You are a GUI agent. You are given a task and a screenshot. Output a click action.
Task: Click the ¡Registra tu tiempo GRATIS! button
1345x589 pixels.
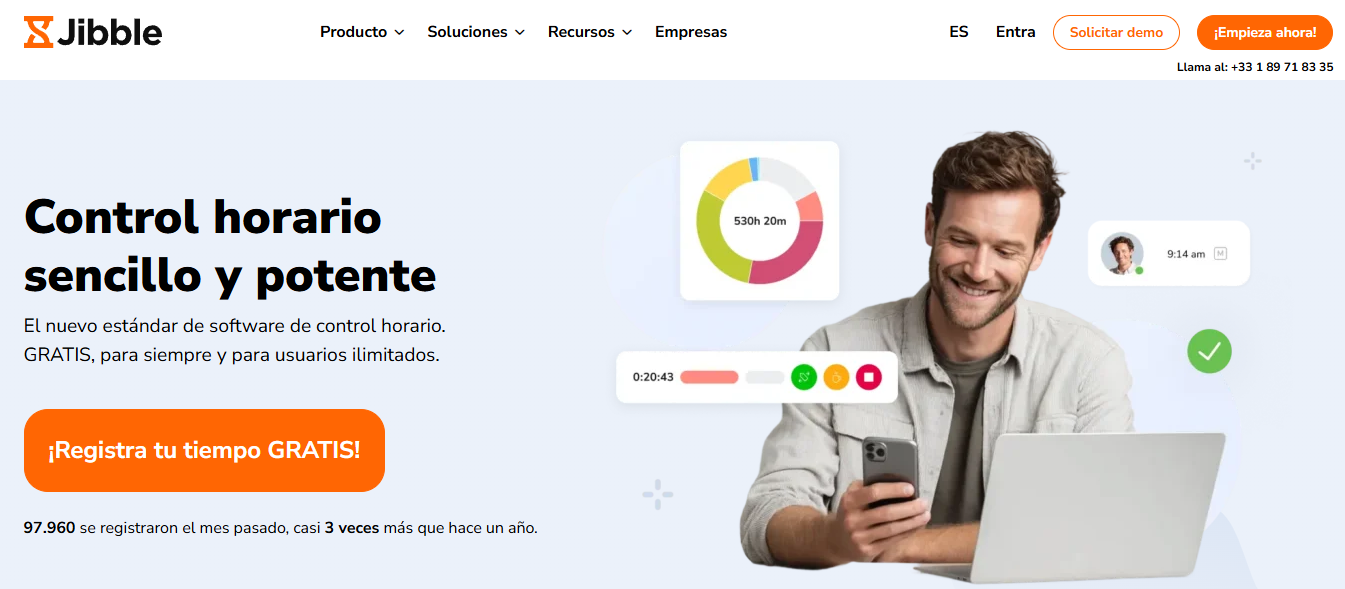tap(204, 450)
